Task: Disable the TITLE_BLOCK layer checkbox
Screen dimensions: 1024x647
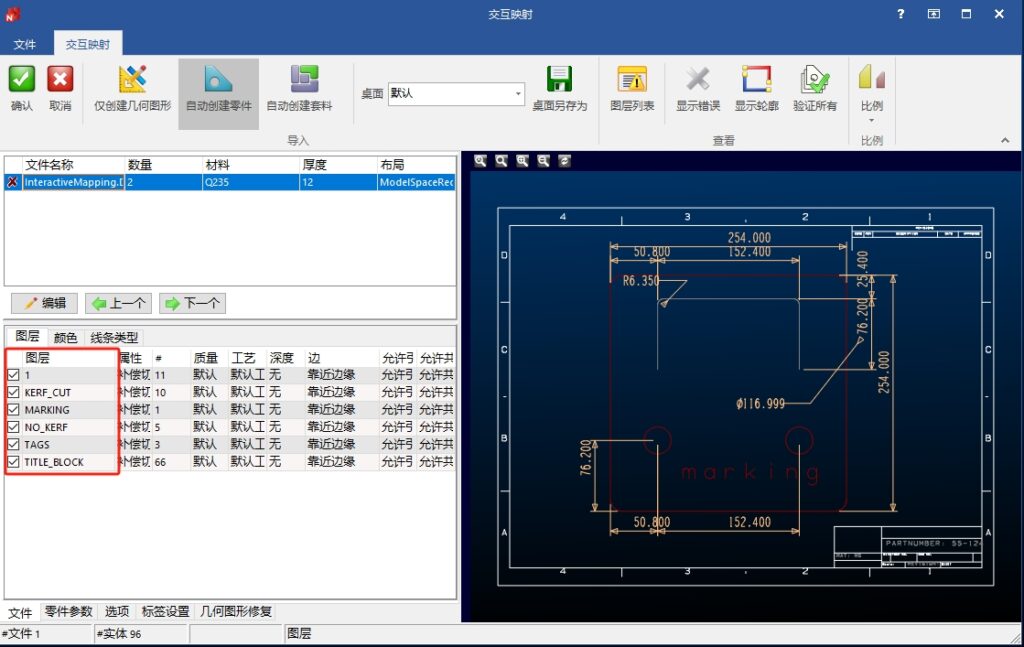Action: [x=13, y=462]
